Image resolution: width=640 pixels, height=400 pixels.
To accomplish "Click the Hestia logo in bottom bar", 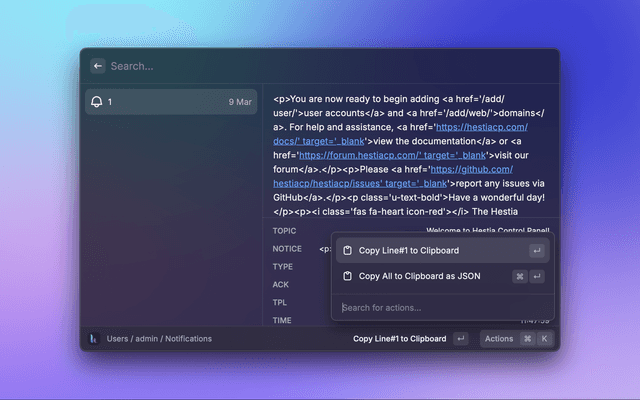I will (94, 339).
